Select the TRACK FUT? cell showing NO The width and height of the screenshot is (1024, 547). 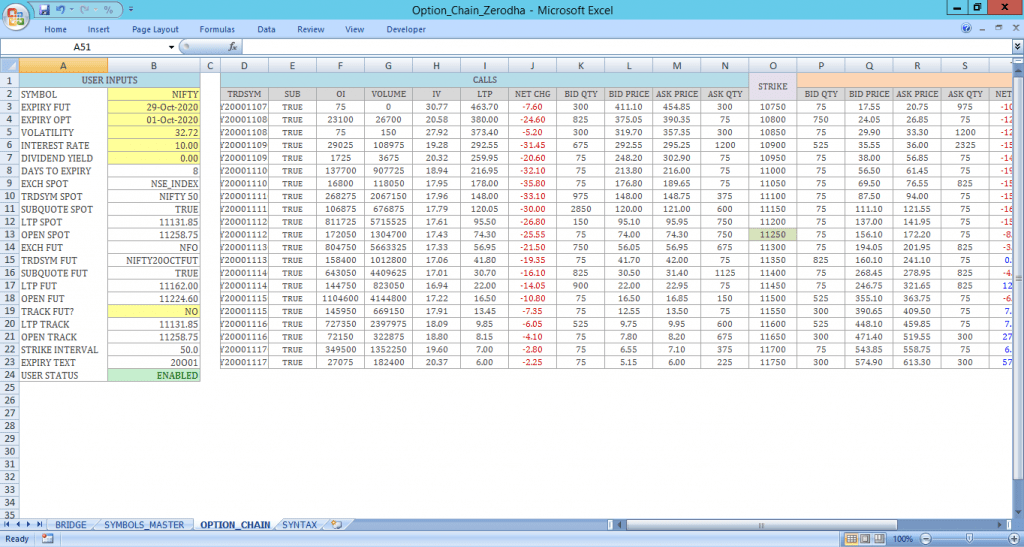(x=154, y=311)
